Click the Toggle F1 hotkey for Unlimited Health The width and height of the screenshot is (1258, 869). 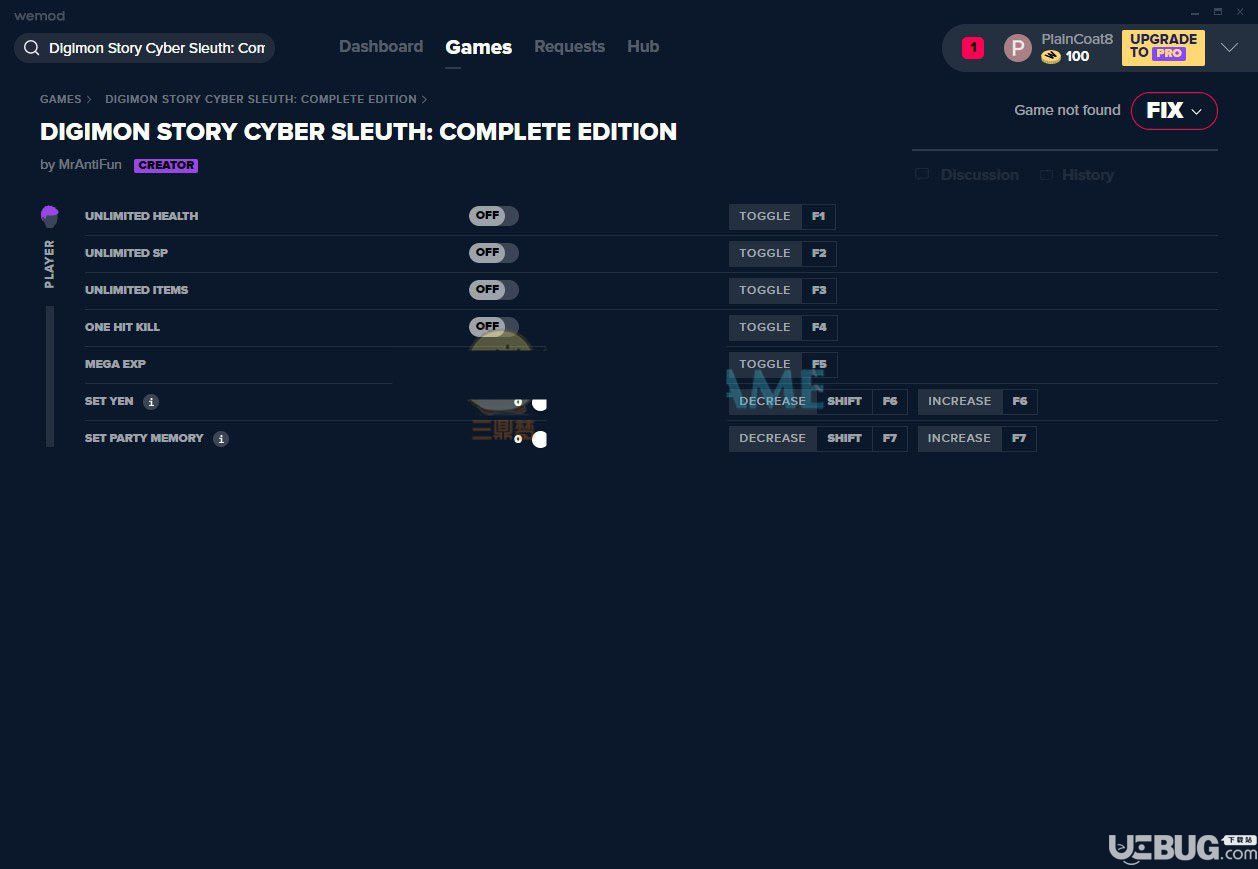tap(782, 216)
